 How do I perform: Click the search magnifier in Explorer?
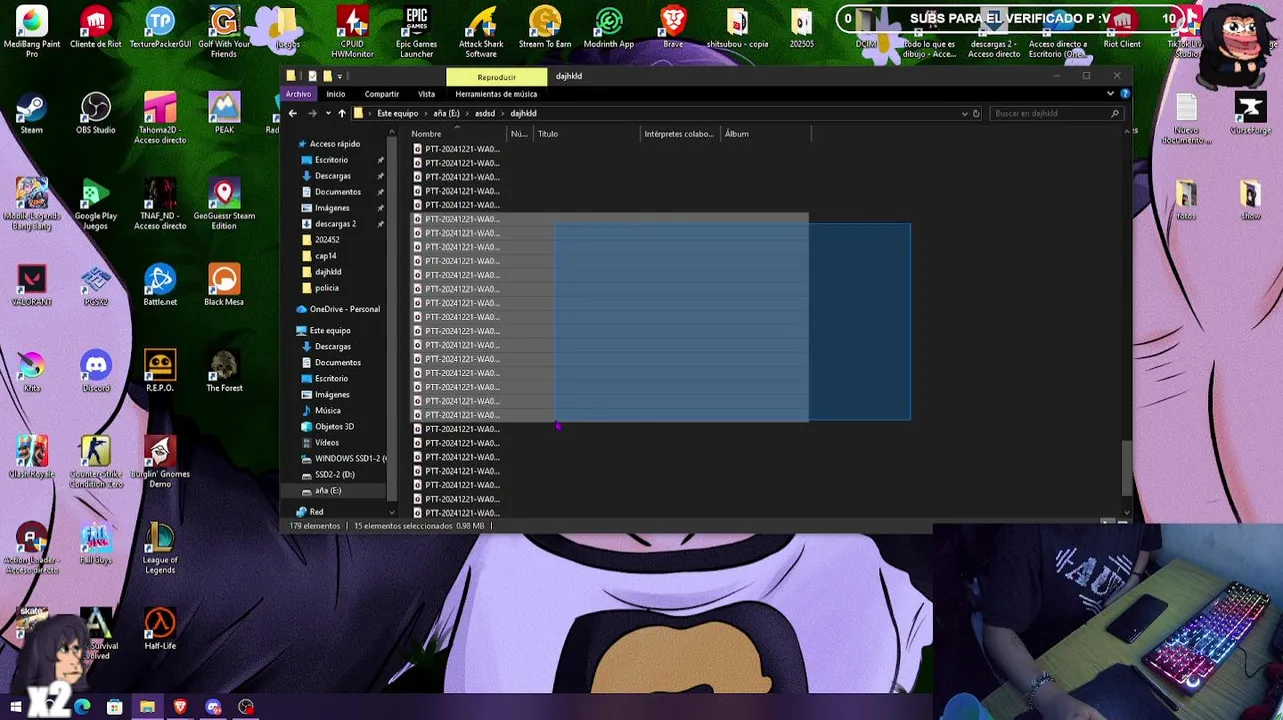1115,113
